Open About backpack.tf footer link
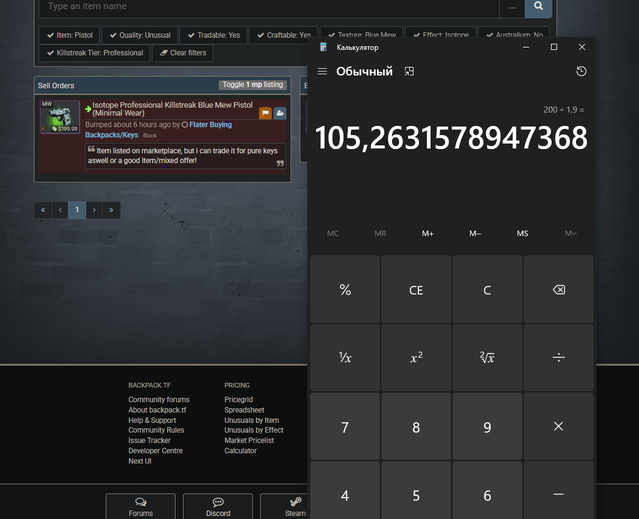639x519 pixels. click(x=157, y=410)
